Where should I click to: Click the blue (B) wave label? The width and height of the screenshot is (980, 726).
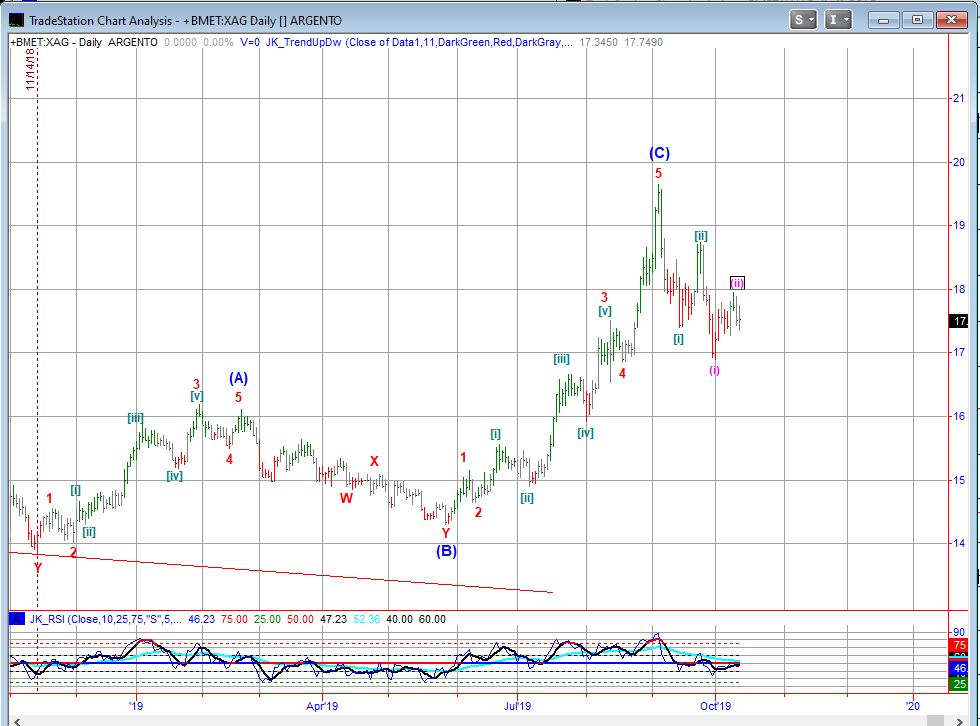[x=446, y=551]
